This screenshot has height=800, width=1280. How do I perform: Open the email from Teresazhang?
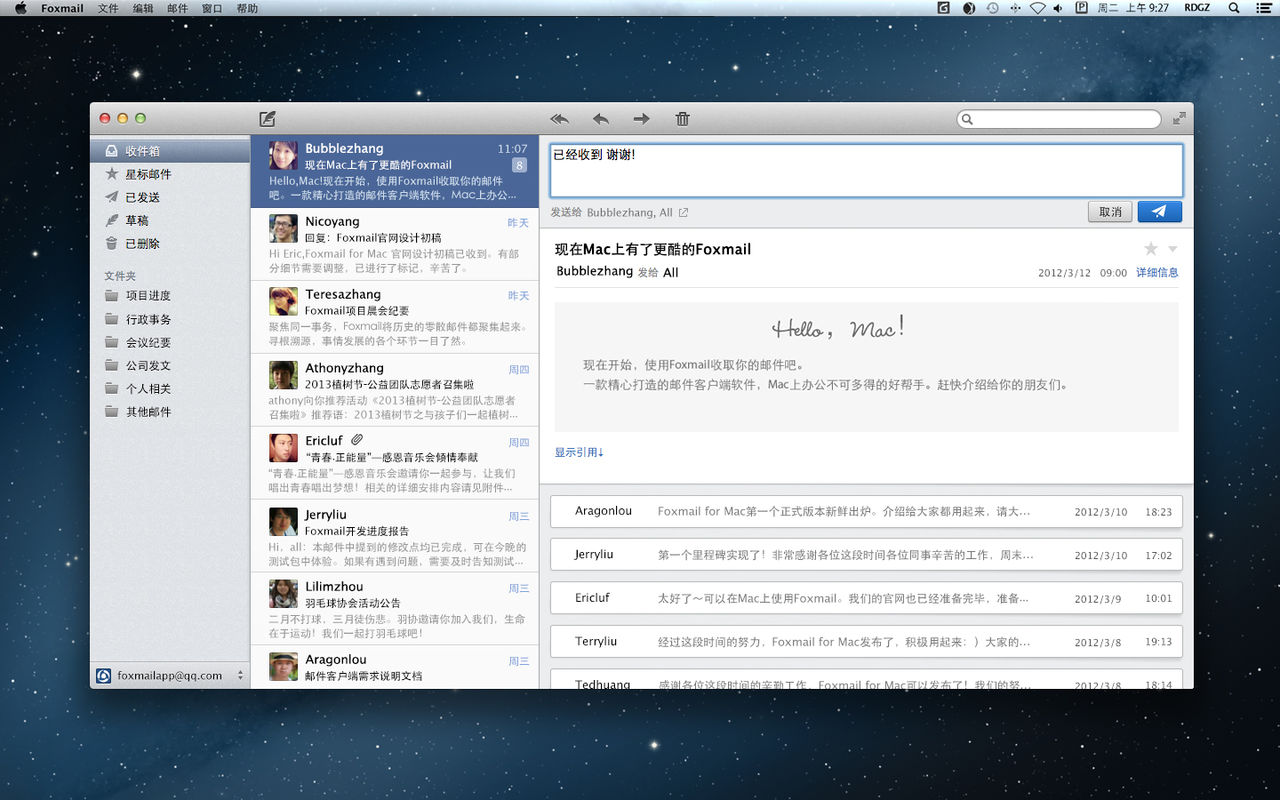(x=394, y=317)
